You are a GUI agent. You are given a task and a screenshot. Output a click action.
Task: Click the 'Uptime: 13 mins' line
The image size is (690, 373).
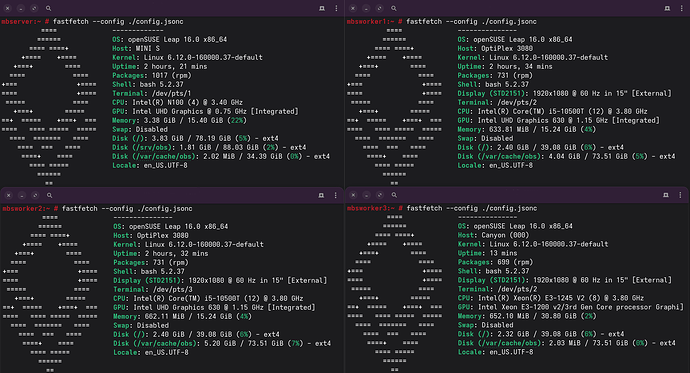click(x=488, y=253)
